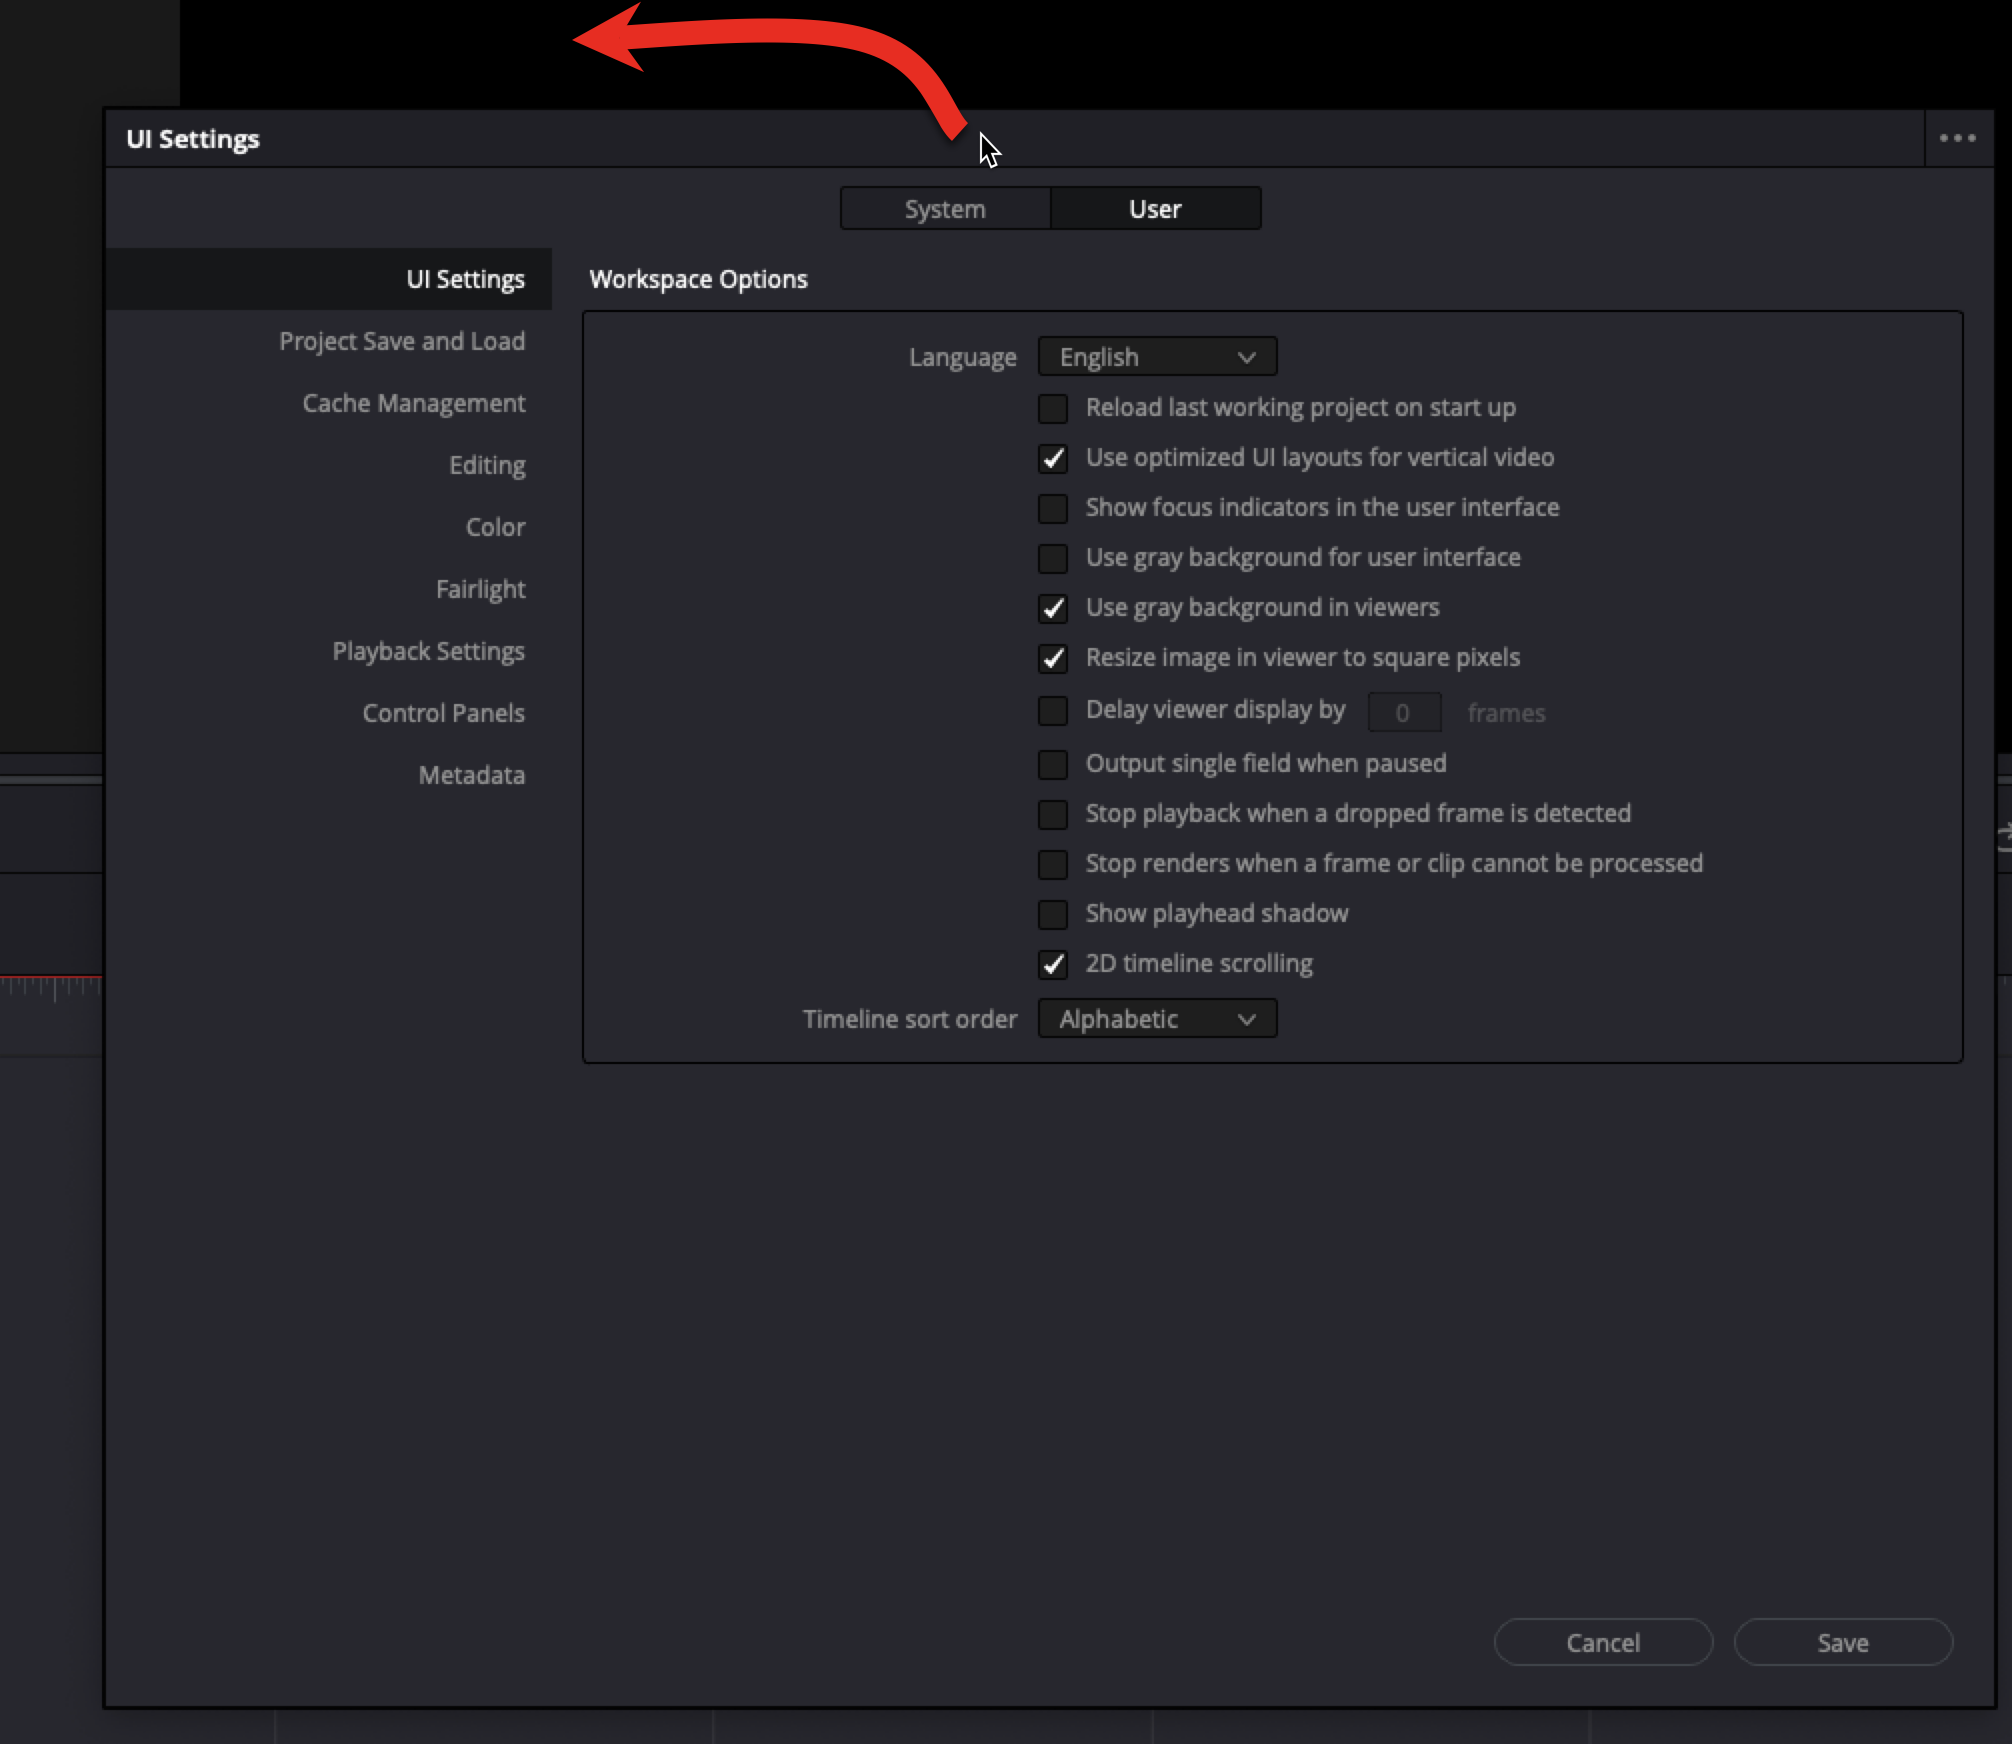Screen dimensions: 2012x1744
Task: Toggle Use gray background in viewers
Action: tap(1052, 608)
